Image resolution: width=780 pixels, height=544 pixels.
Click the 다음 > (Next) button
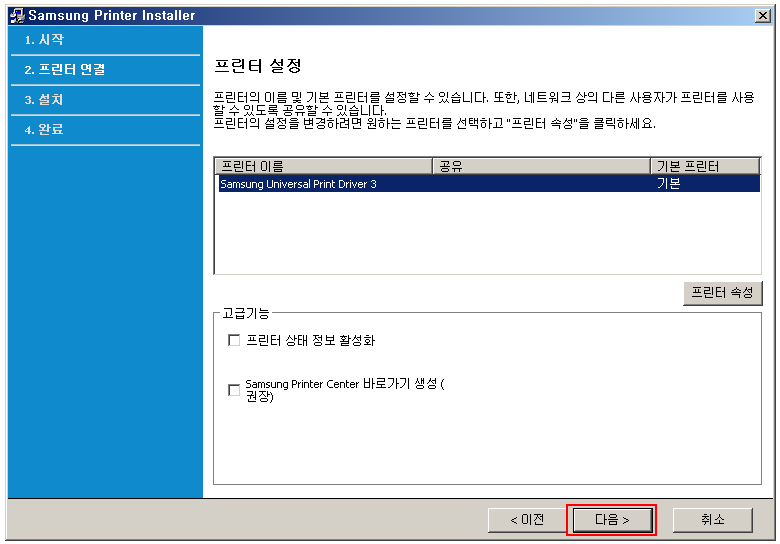point(612,520)
